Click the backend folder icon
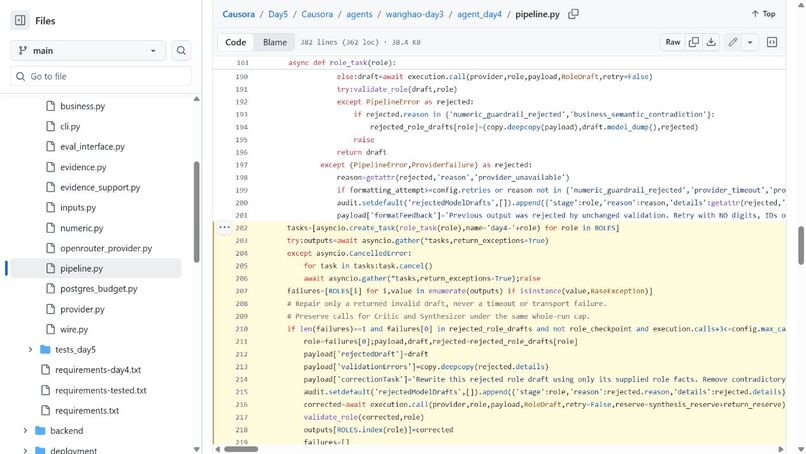The height and width of the screenshot is (454, 806). pos(40,431)
